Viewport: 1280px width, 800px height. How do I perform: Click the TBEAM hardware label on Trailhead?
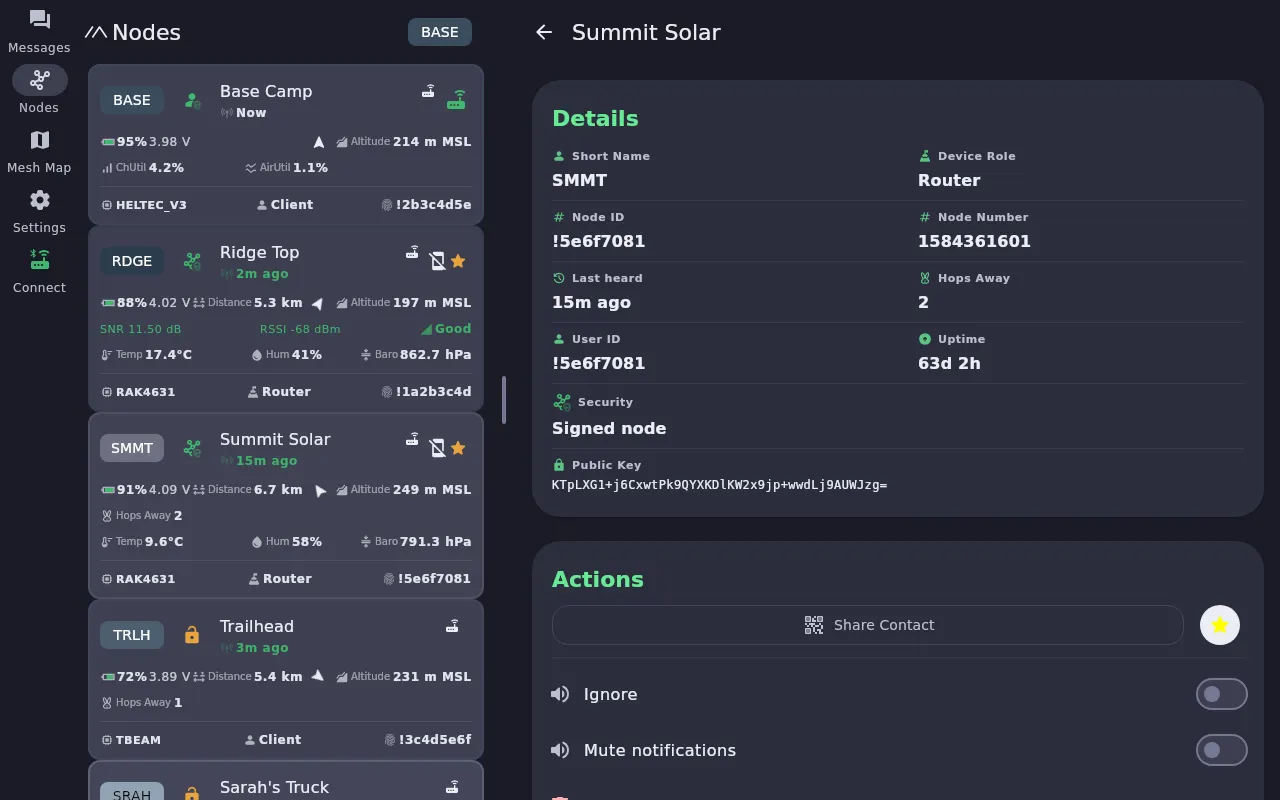(x=138, y=740)
